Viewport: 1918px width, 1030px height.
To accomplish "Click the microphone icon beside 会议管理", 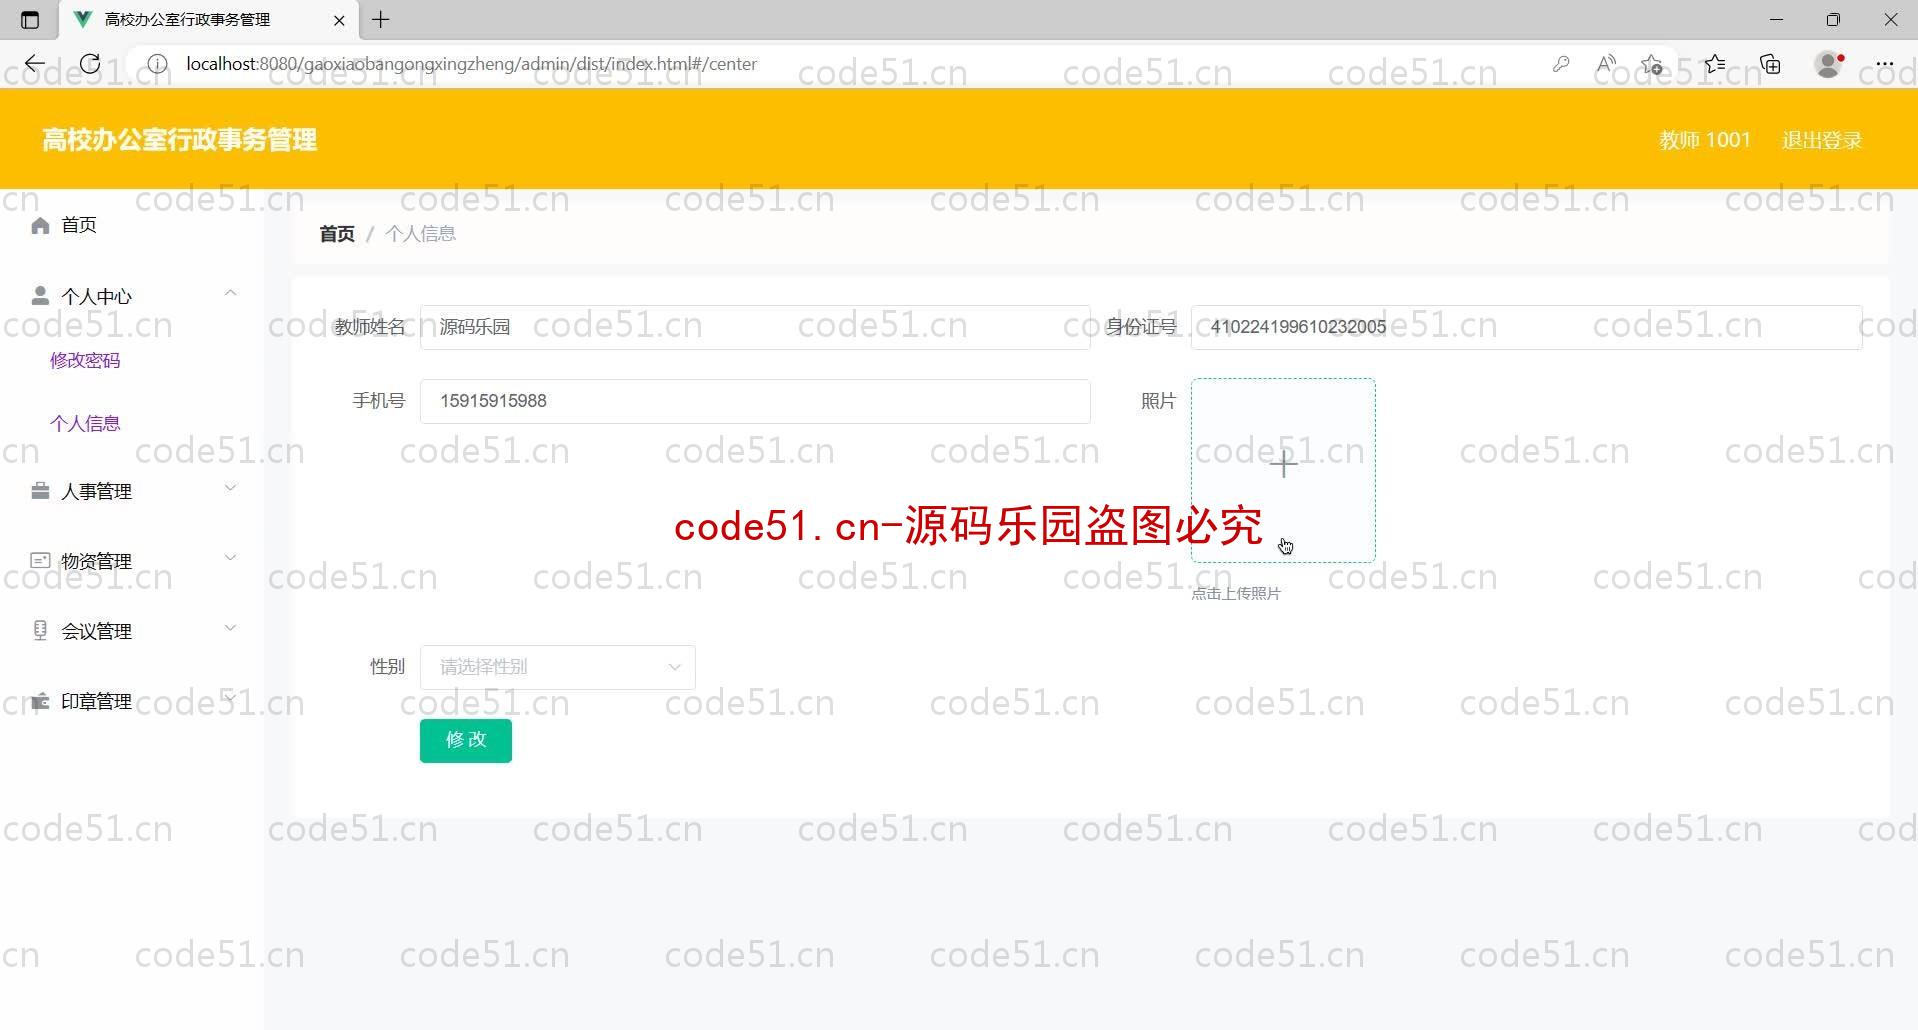I will click(x=40, y=630).
